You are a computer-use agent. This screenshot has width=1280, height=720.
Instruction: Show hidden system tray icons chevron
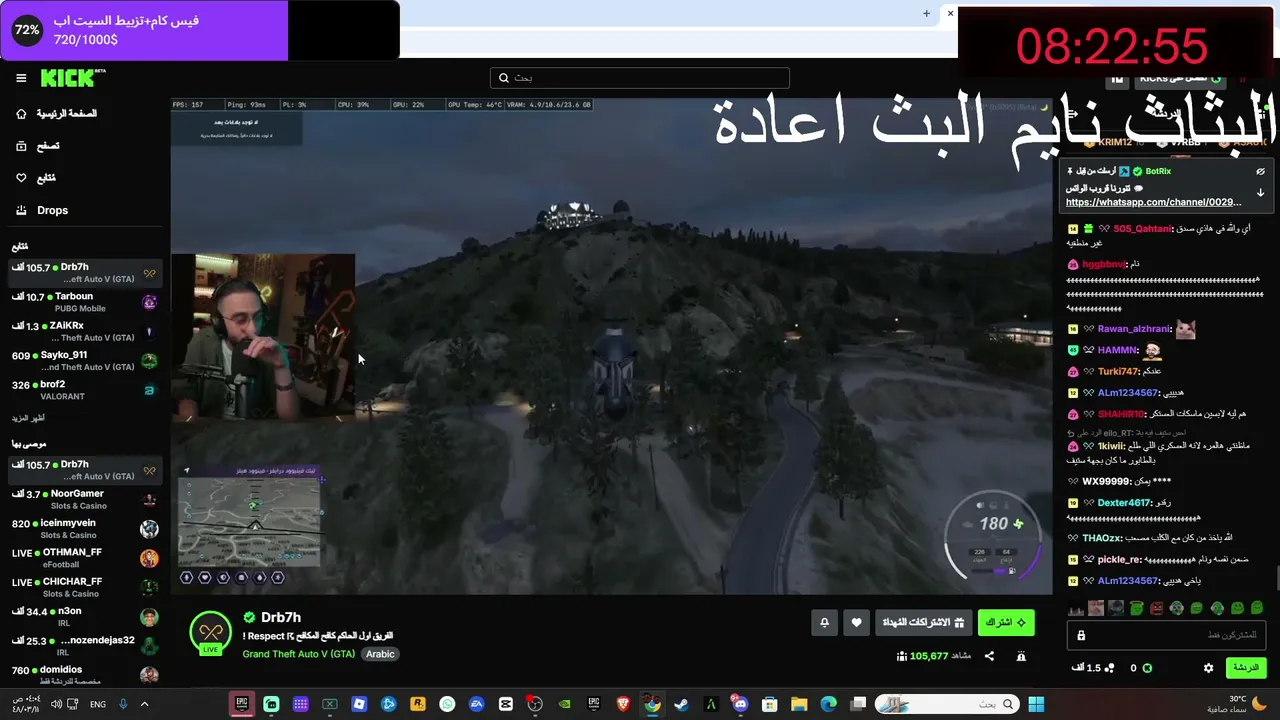click(x=144, y=704)
